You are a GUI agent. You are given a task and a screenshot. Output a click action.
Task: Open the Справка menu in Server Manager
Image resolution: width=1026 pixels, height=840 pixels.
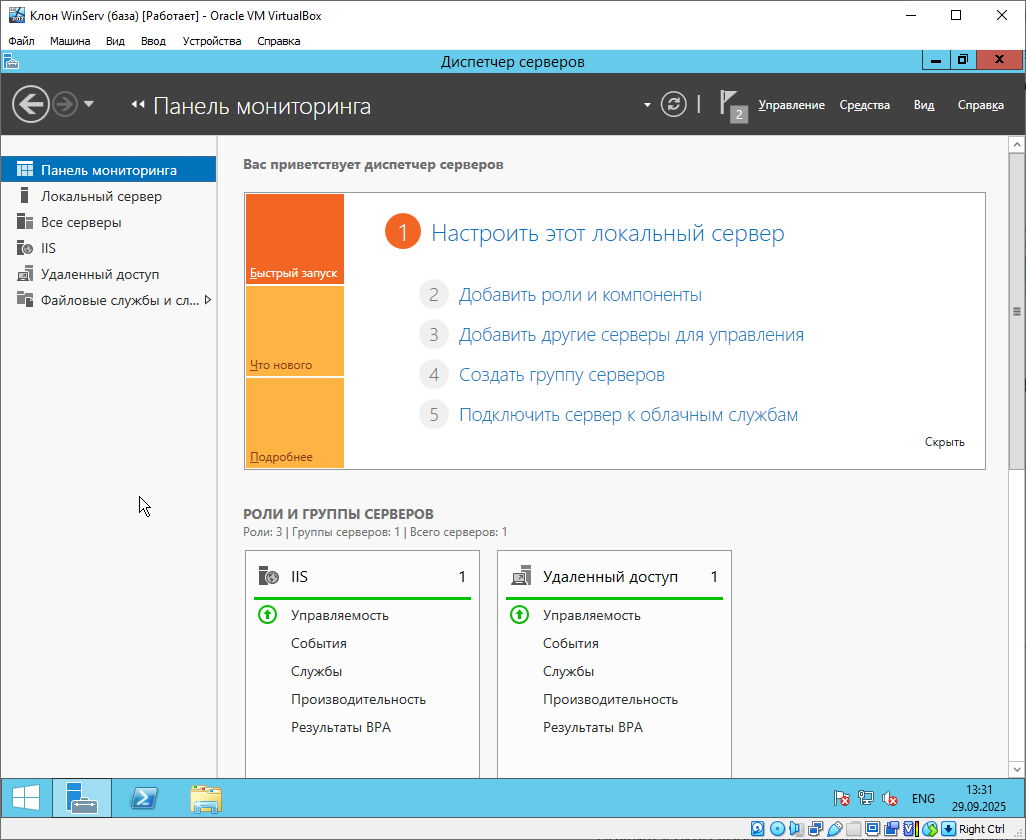point(980,105)
